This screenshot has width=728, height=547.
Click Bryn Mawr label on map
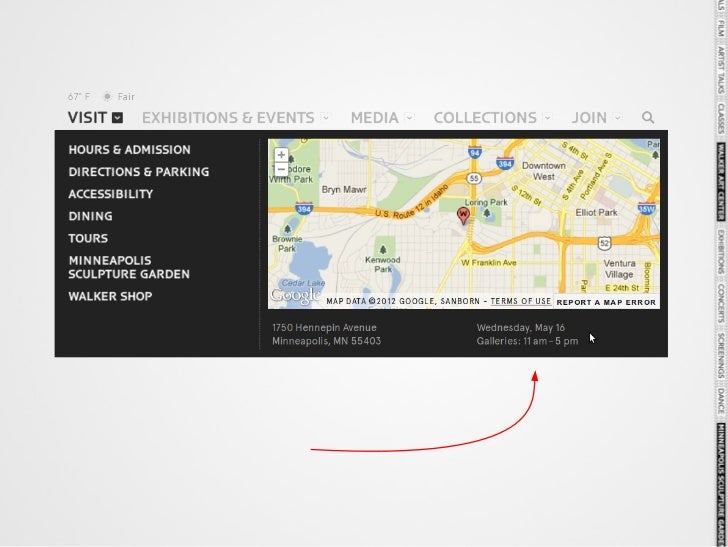click(344, 189)
